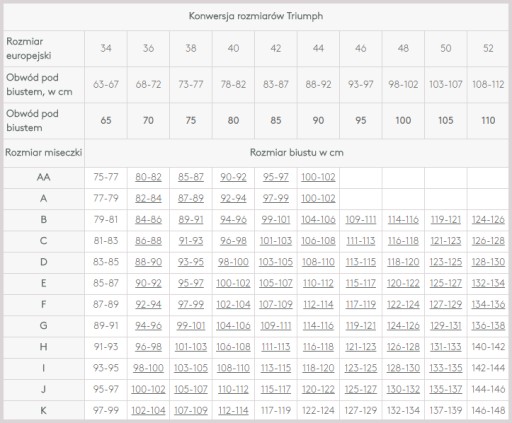The width and height of the screenshot is (512, 423).
Task: Open the 126-128 link in row C
Action: (488, 241)
